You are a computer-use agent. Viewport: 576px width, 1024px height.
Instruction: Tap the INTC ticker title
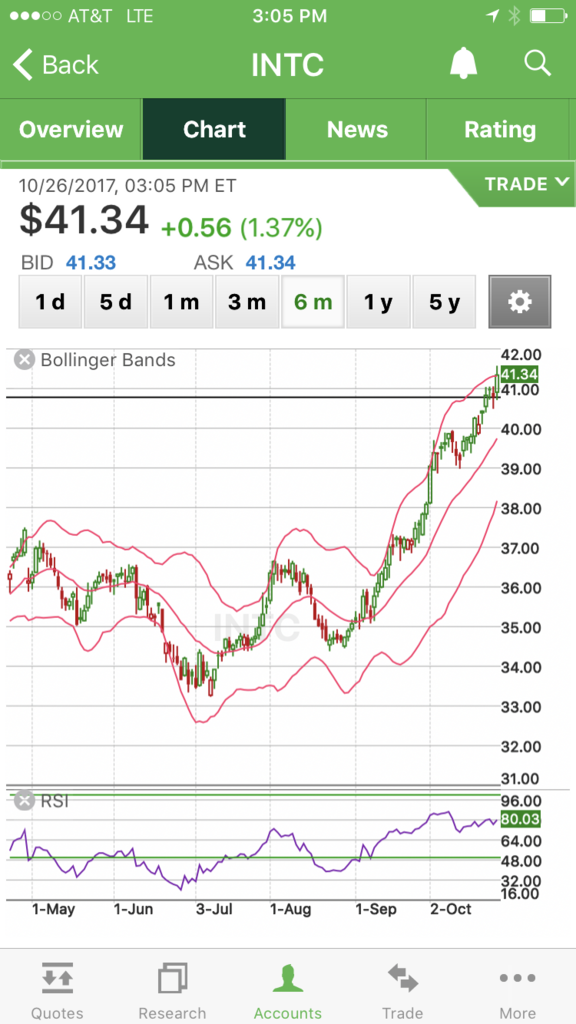click(x=287, y=65)
